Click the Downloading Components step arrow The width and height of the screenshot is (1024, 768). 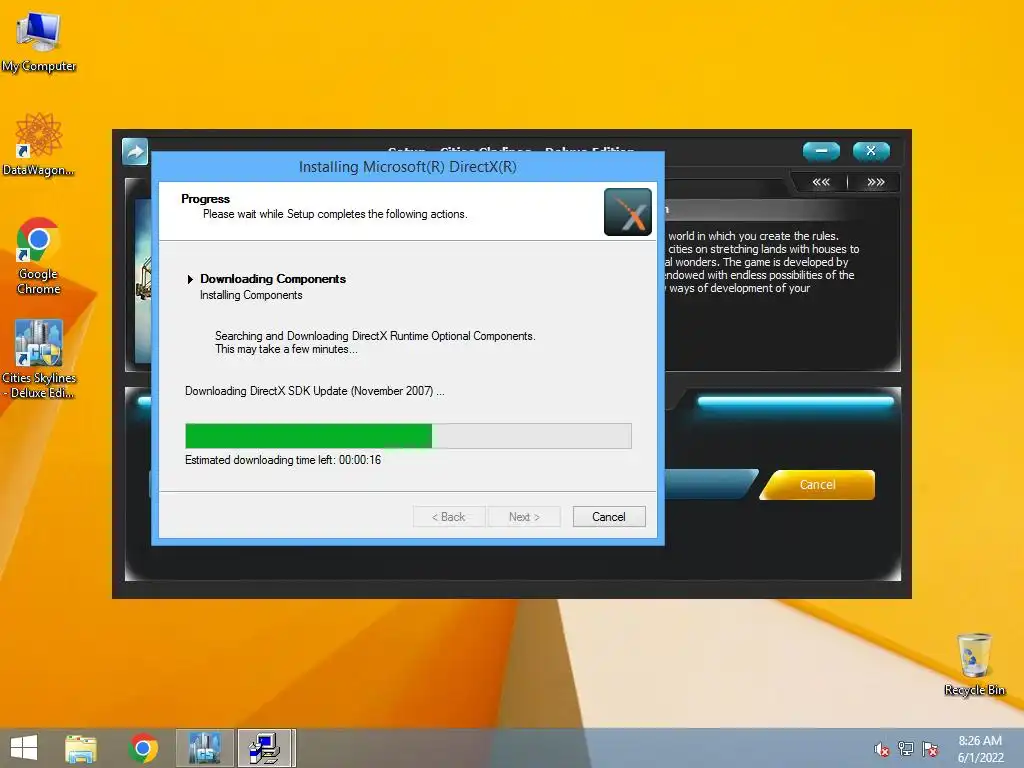(190, 279)
